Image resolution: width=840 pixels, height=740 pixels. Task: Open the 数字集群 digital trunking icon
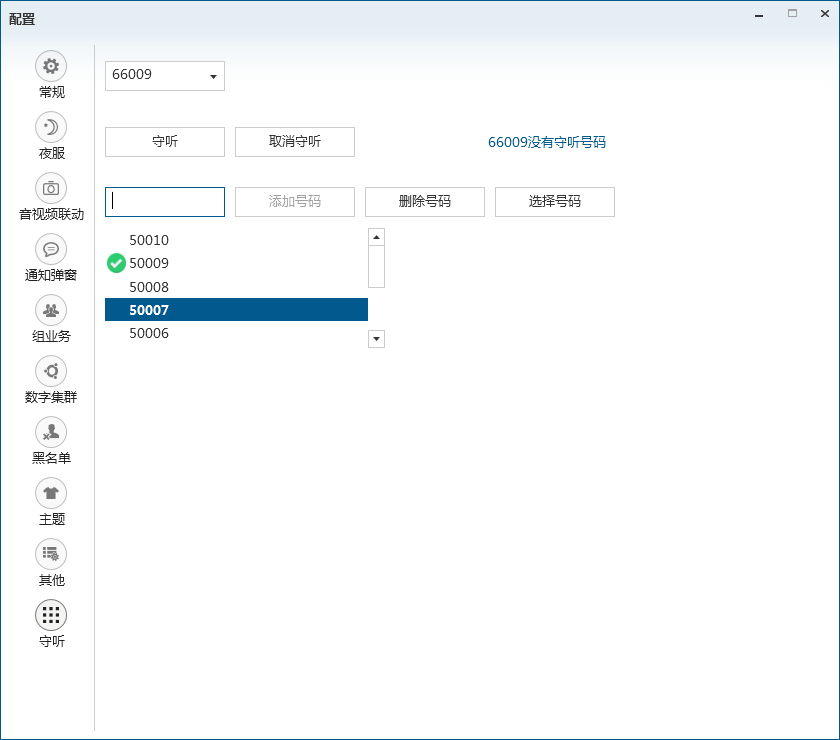click(51, 371)
